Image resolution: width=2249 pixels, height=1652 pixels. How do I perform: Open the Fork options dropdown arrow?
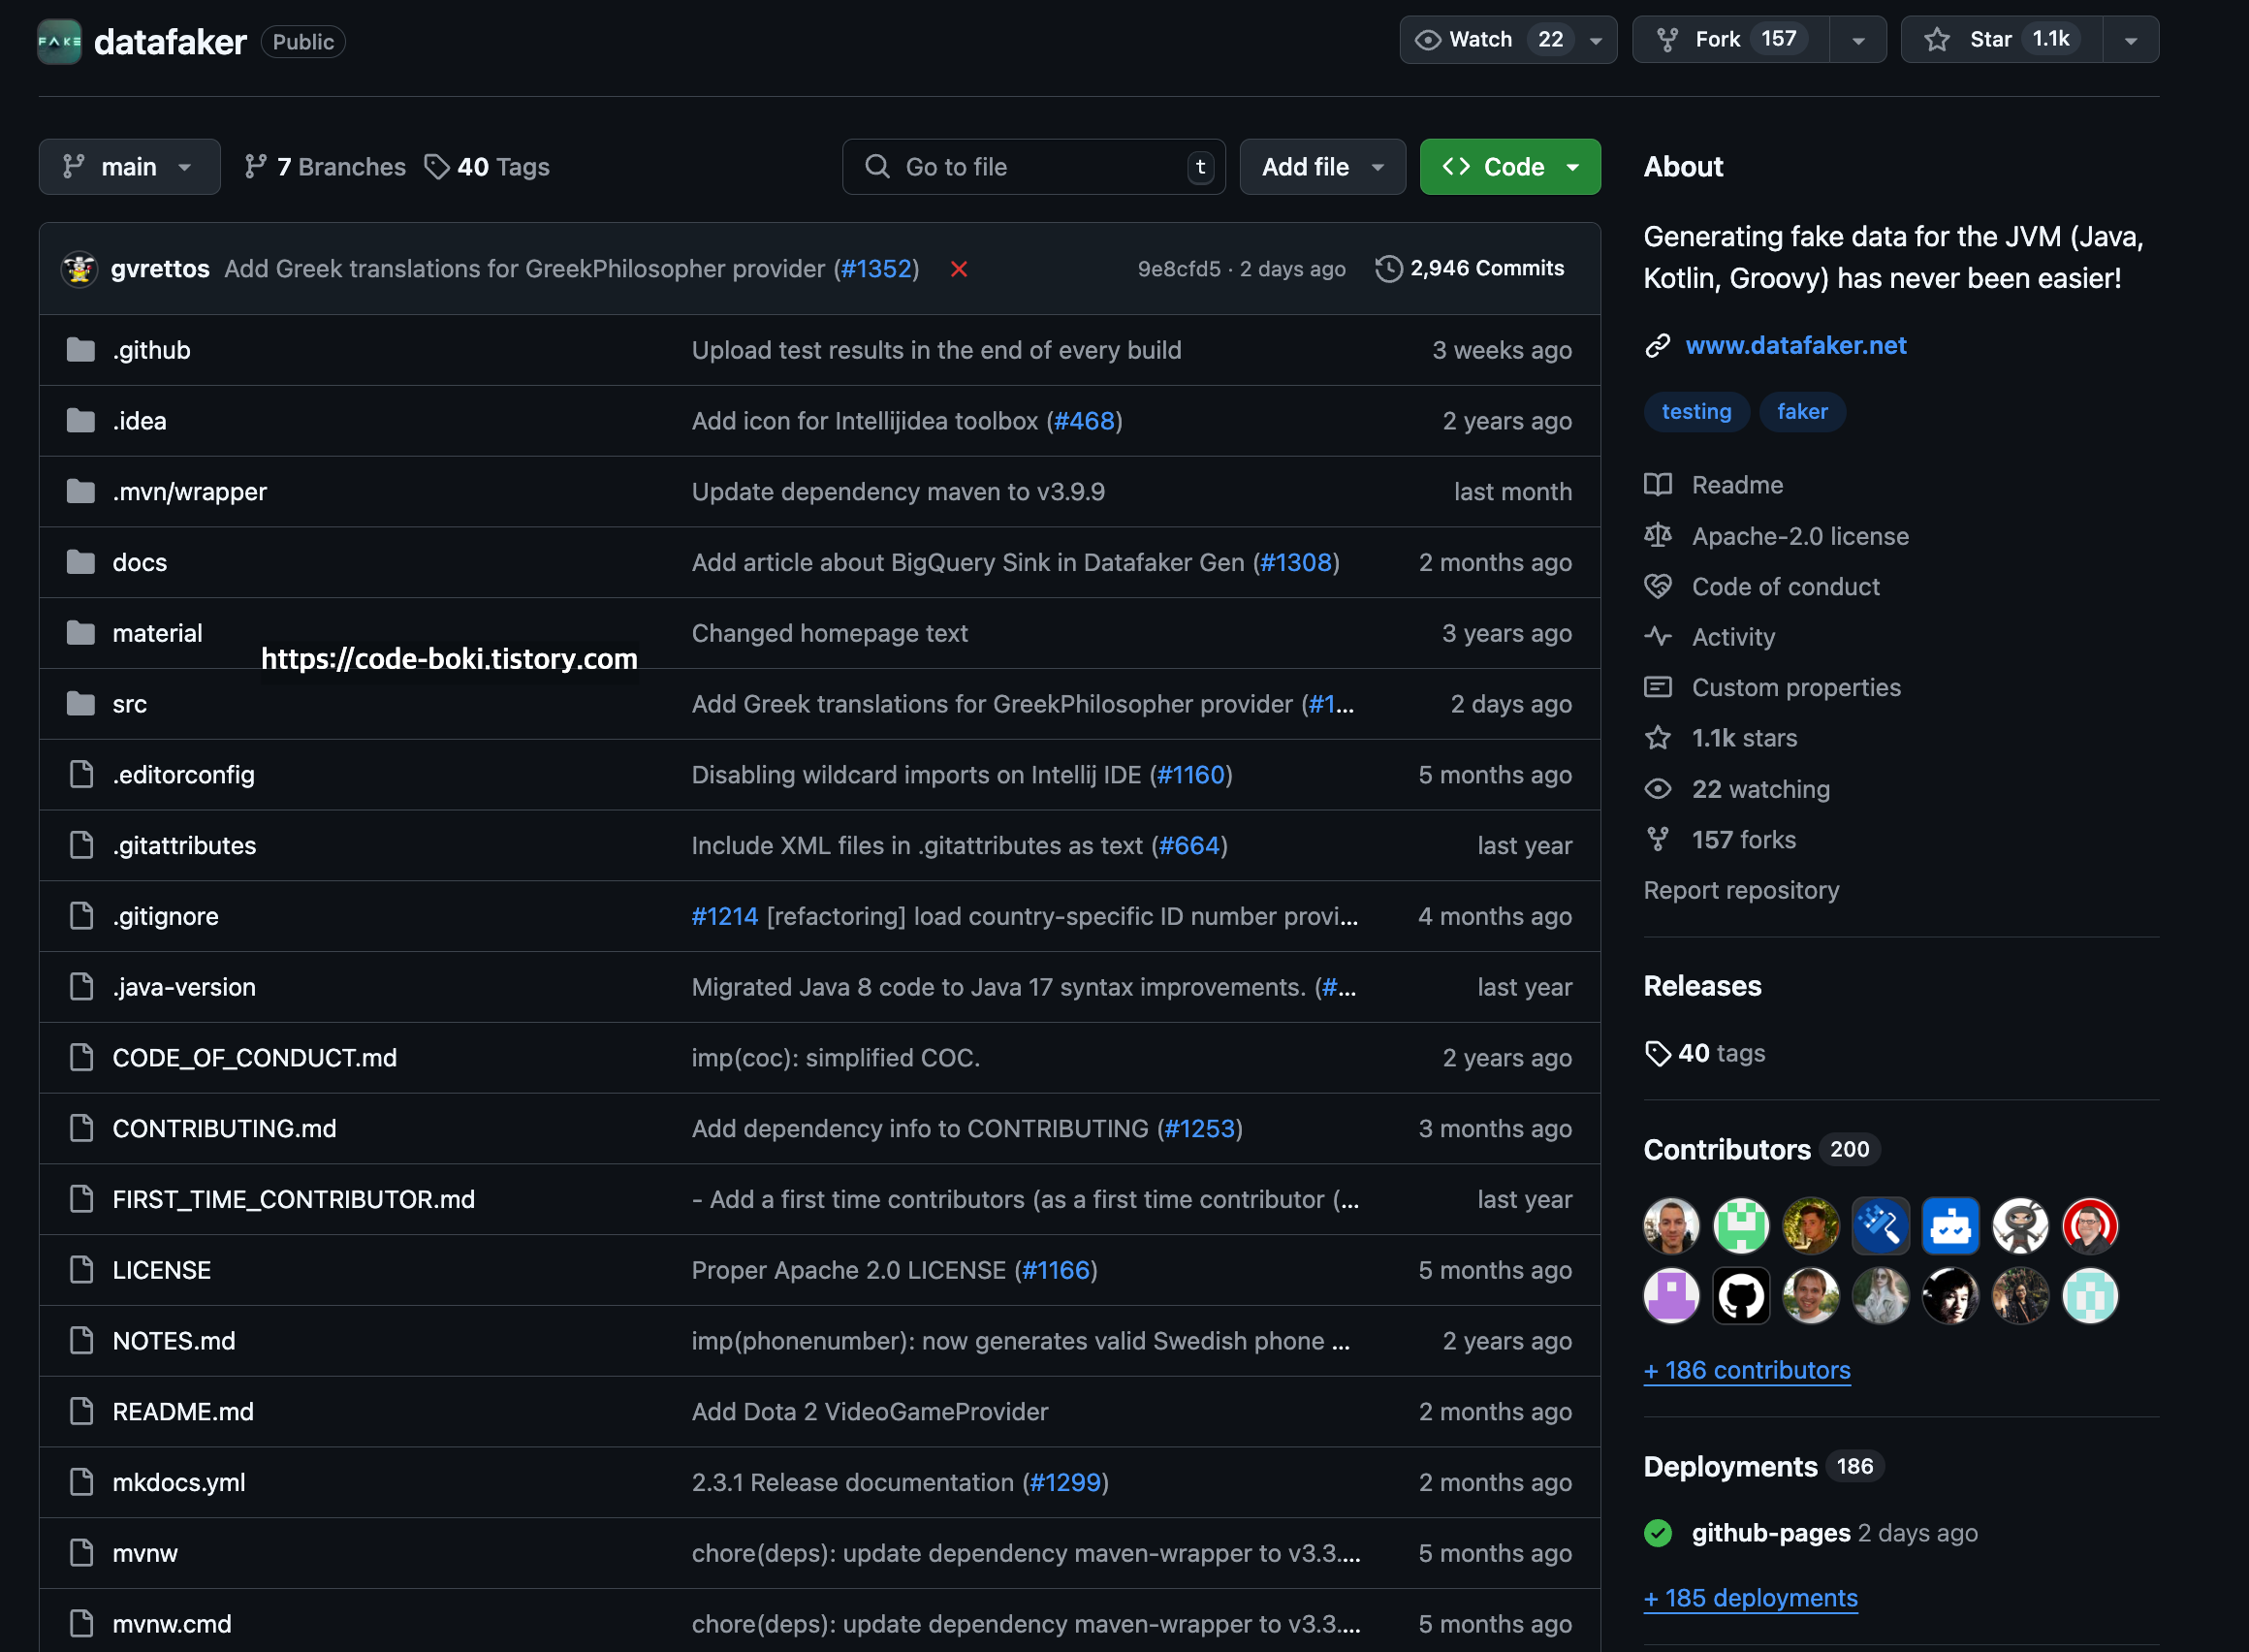1857,40
